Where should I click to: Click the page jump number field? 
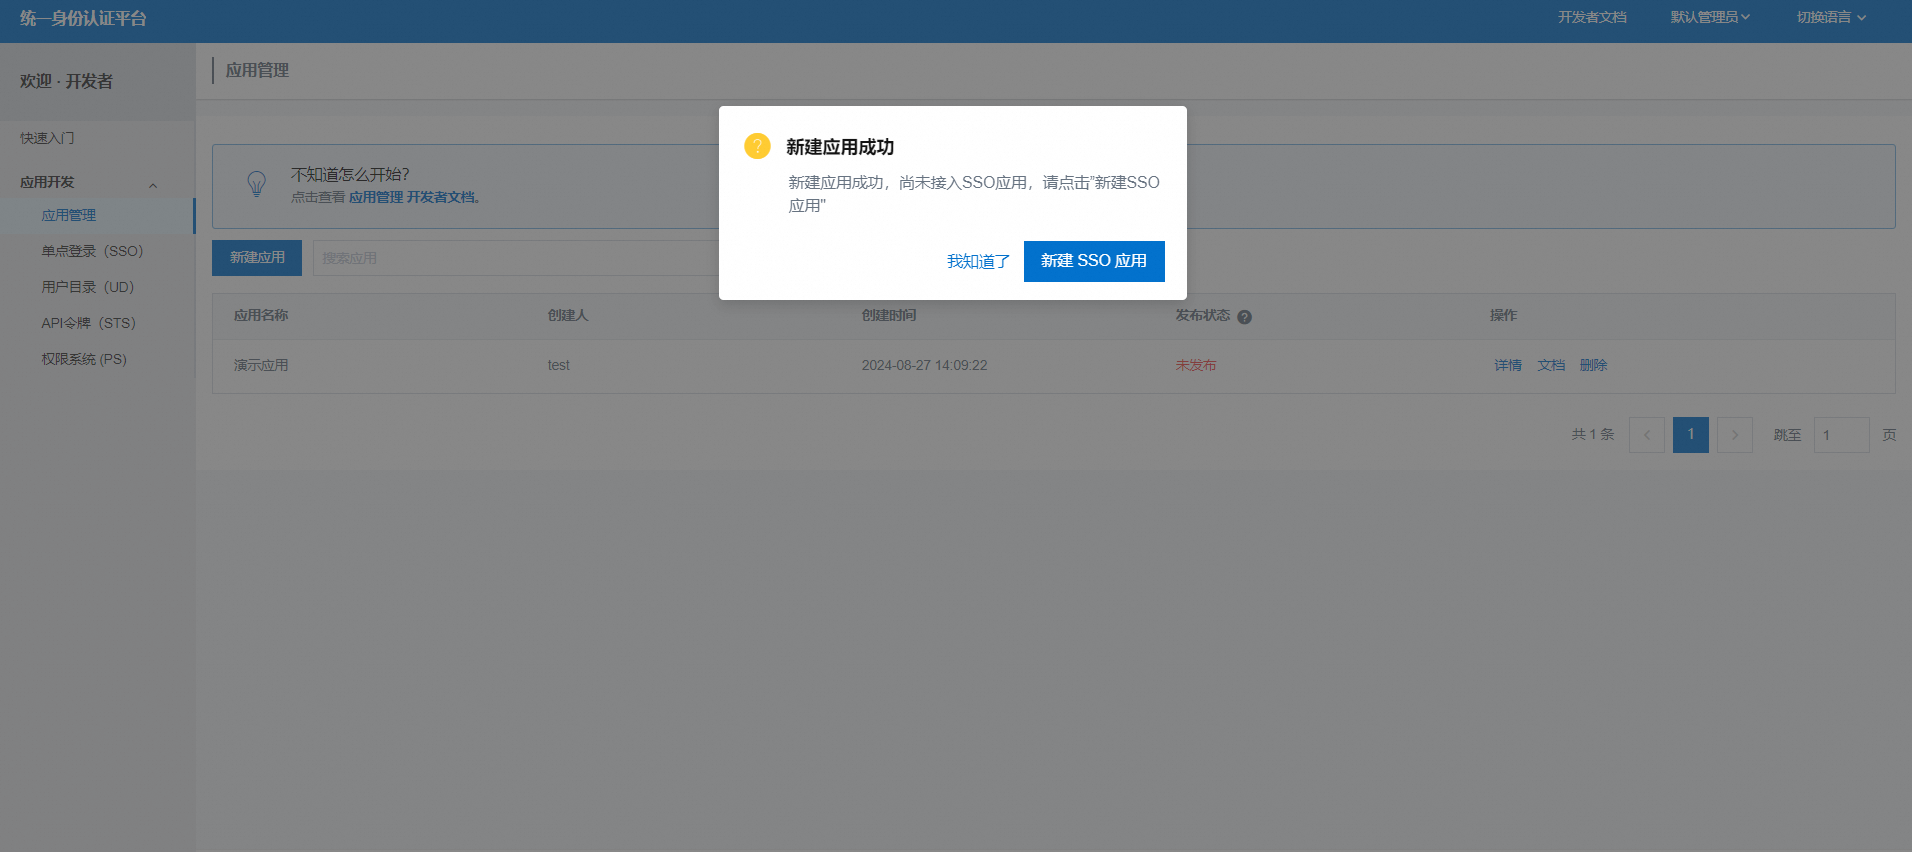point(1840,435)
